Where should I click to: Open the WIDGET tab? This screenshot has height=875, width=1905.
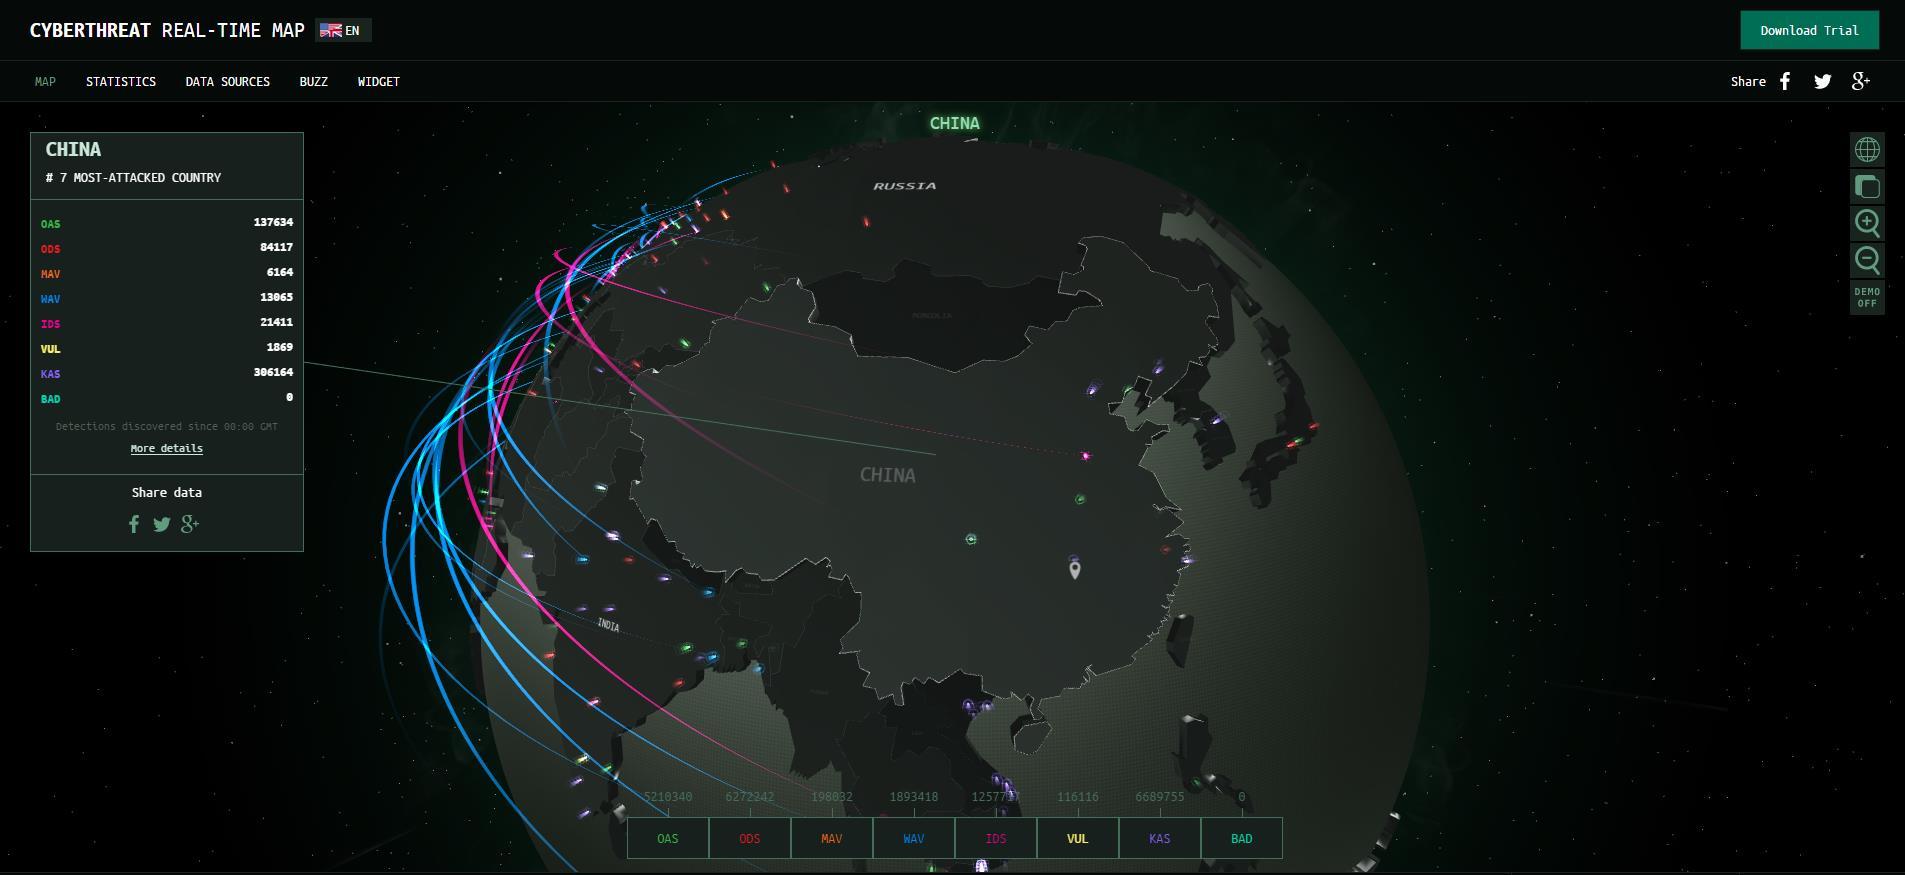pyautogui.click(x=379, y=82)
